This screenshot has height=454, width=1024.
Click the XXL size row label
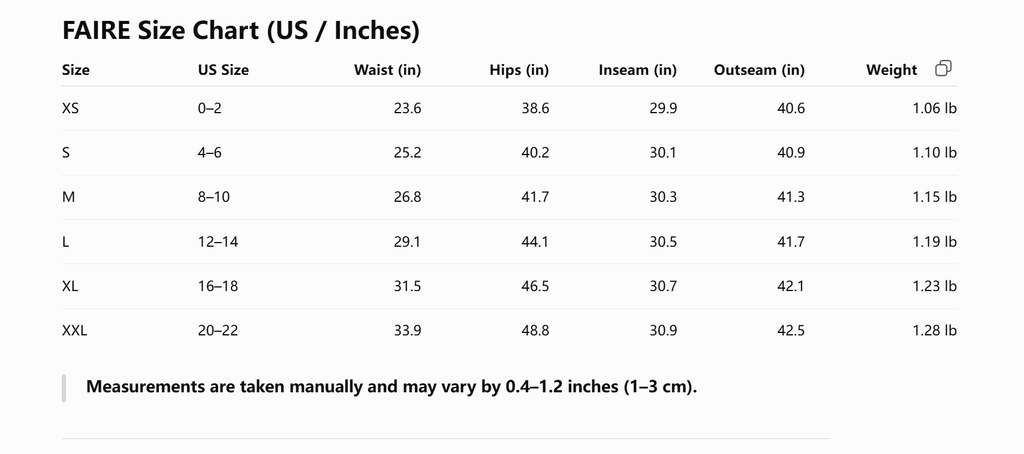tap(74, 331)
